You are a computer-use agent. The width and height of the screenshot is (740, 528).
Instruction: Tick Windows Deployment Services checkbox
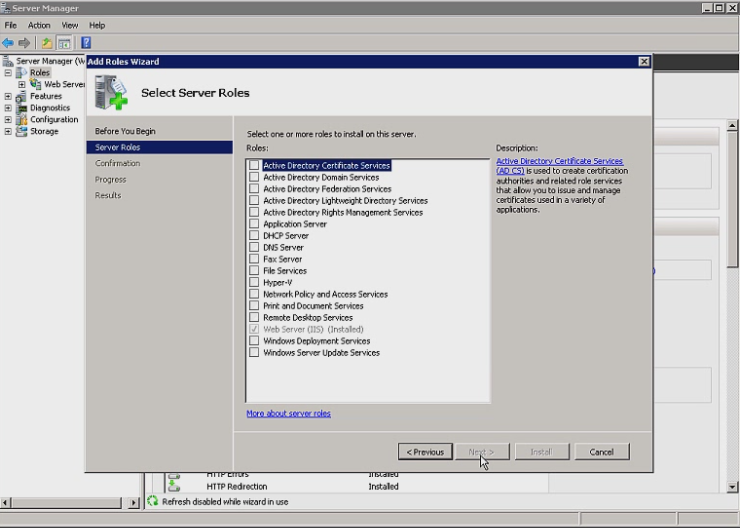click(x=254, y=341)
